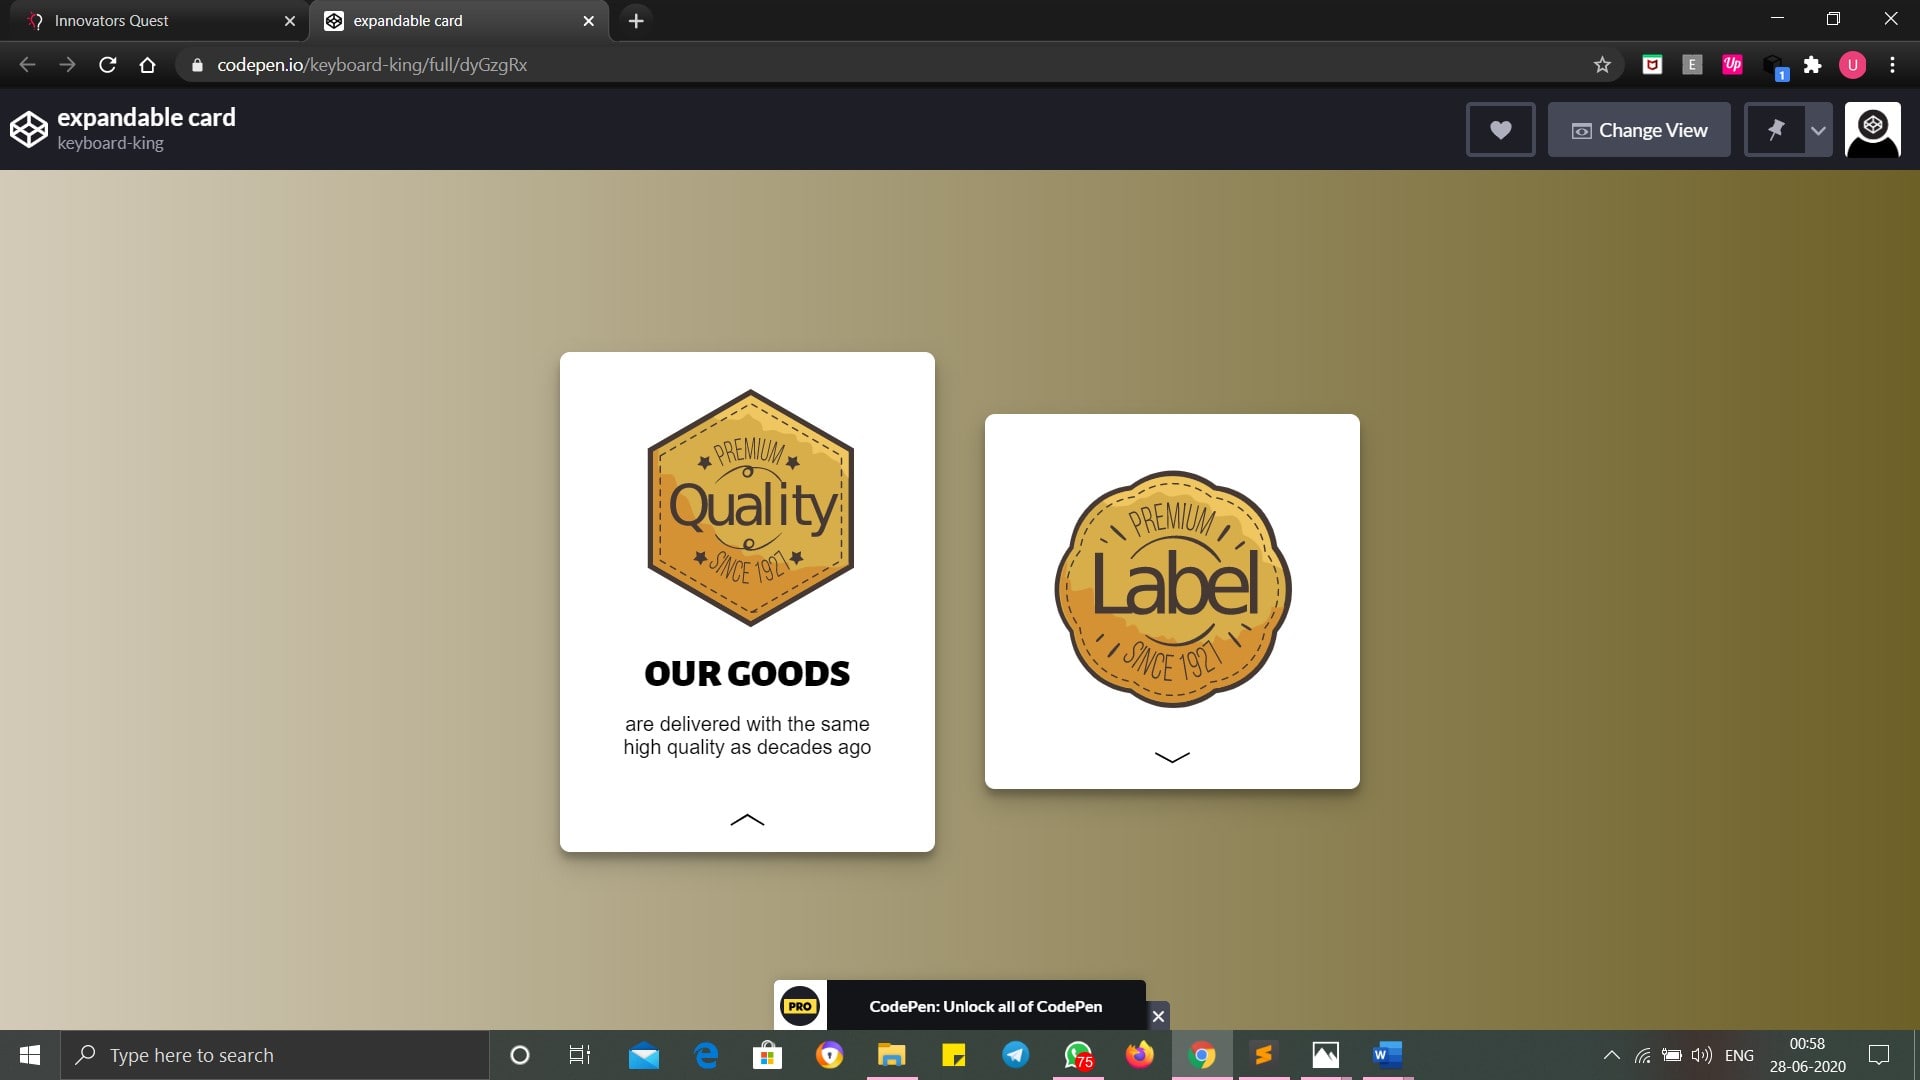This screenshot has width=1920, height=1080.
Task: Dismiss the CodePen PRO banner
Action: coord(1158,1016)
